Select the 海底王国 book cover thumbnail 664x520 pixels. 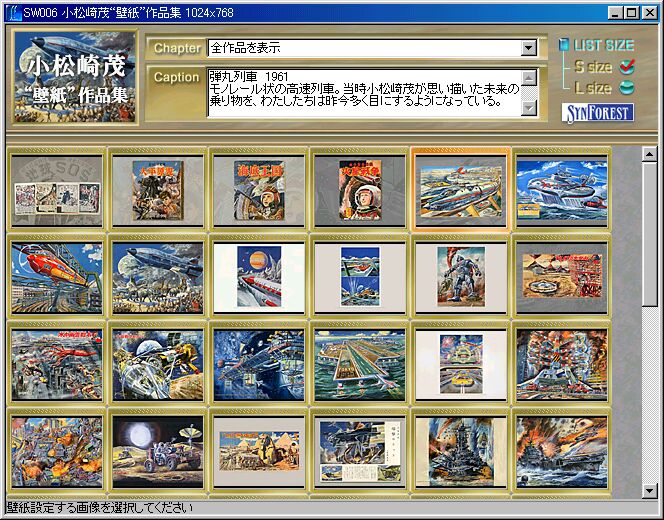(259, 191)
